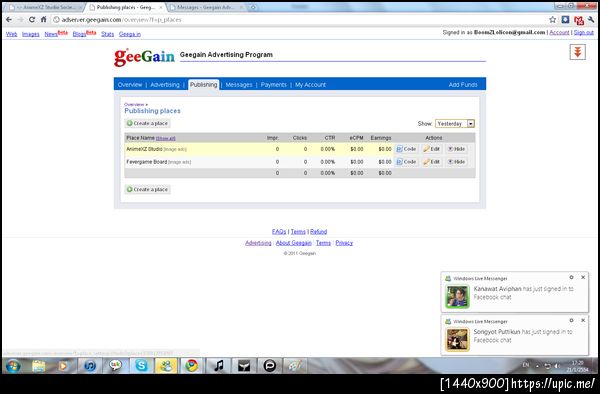Open the FAQs footer link
Viewport: 600px width, 394px height.
tap(279, 231)
